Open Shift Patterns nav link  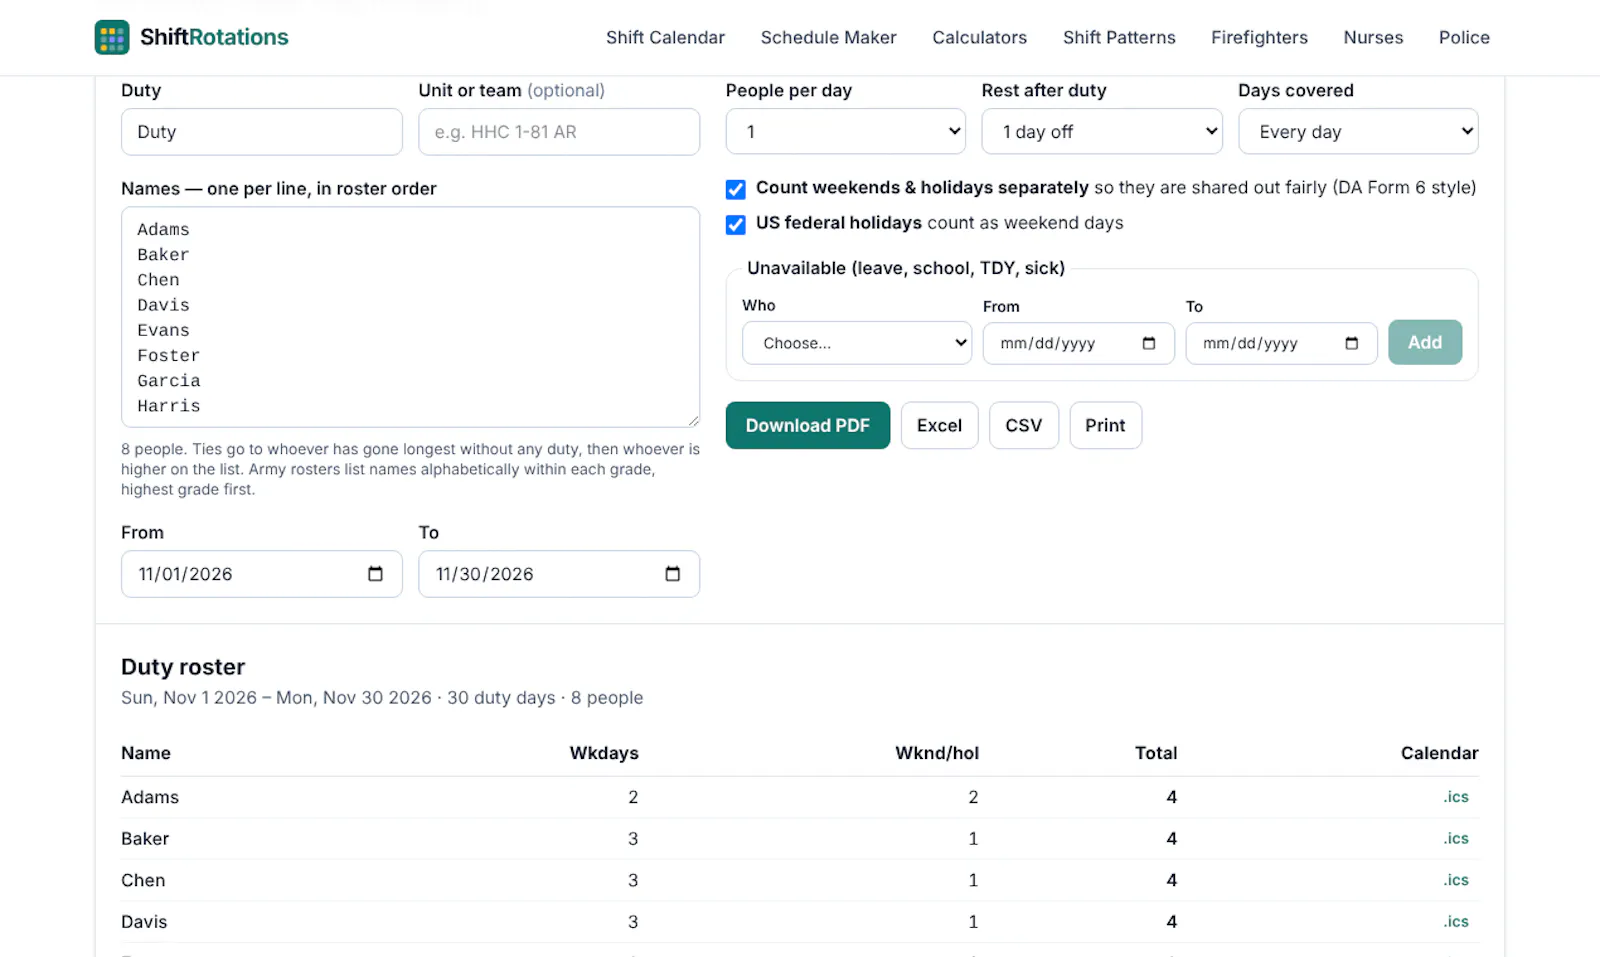coord(1119,37)
